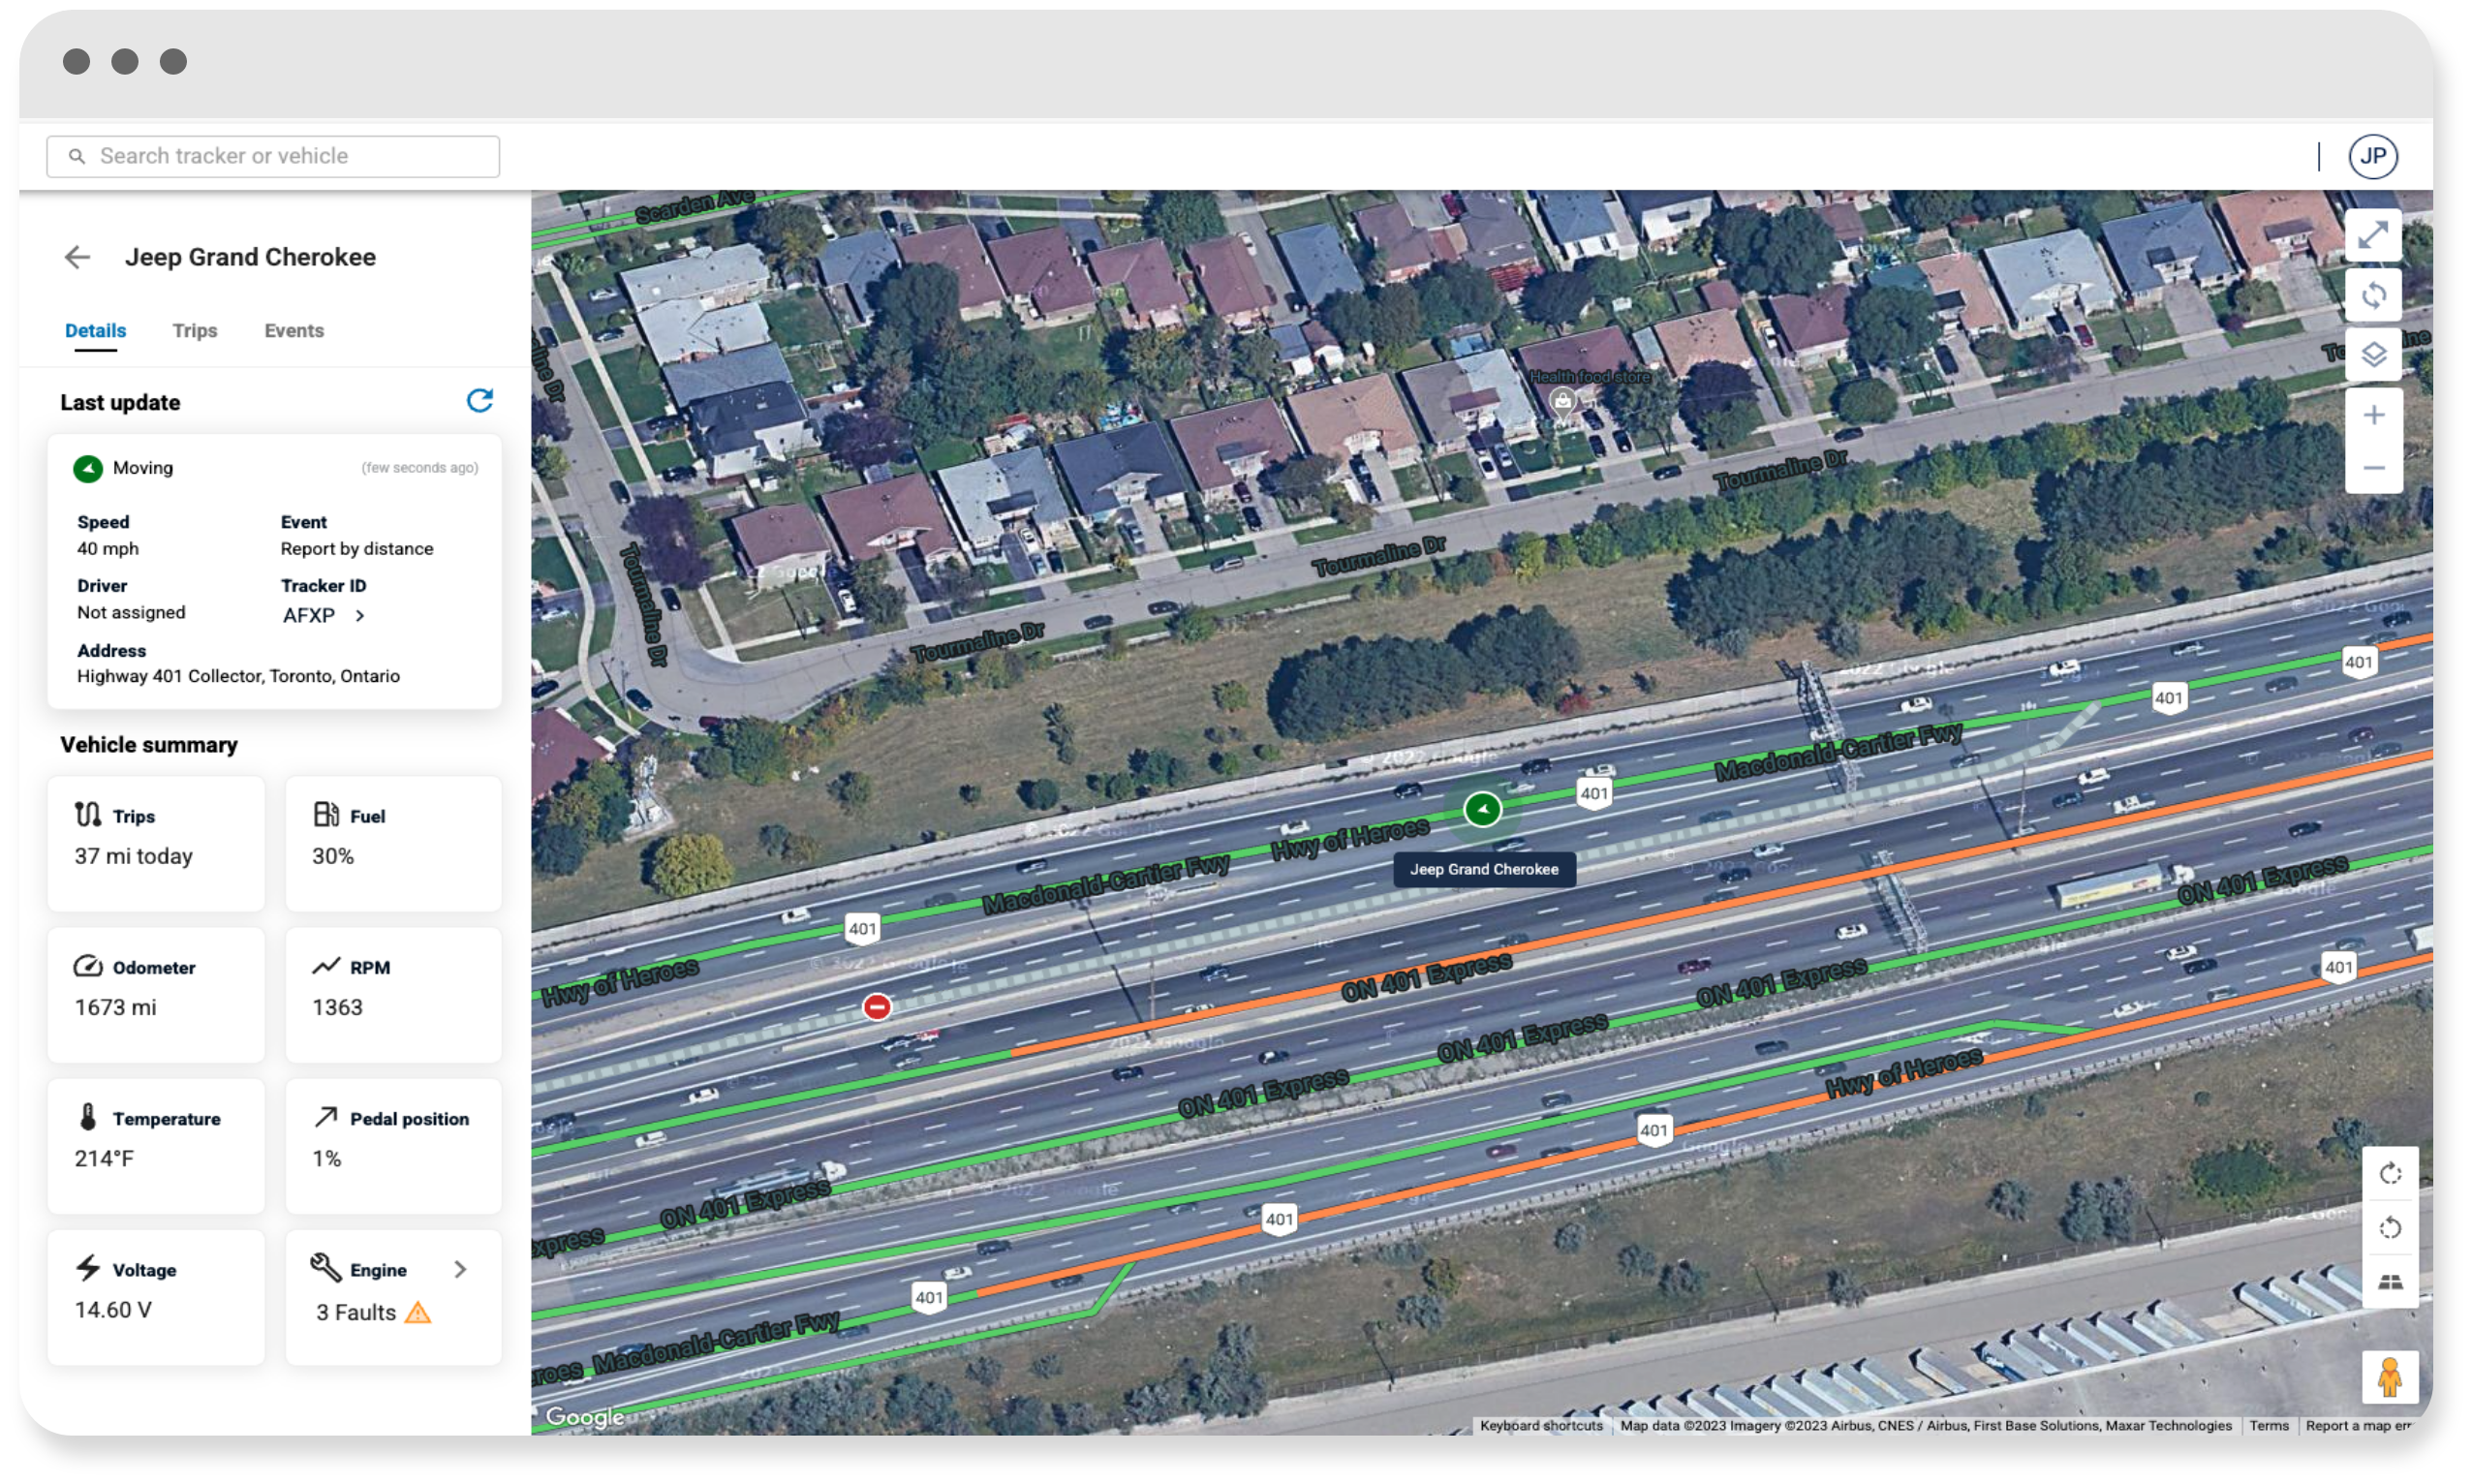This screenshot has height=1484, width=2472.
Task: Click the 3 Faults text
Action: tap(356, 1313)
